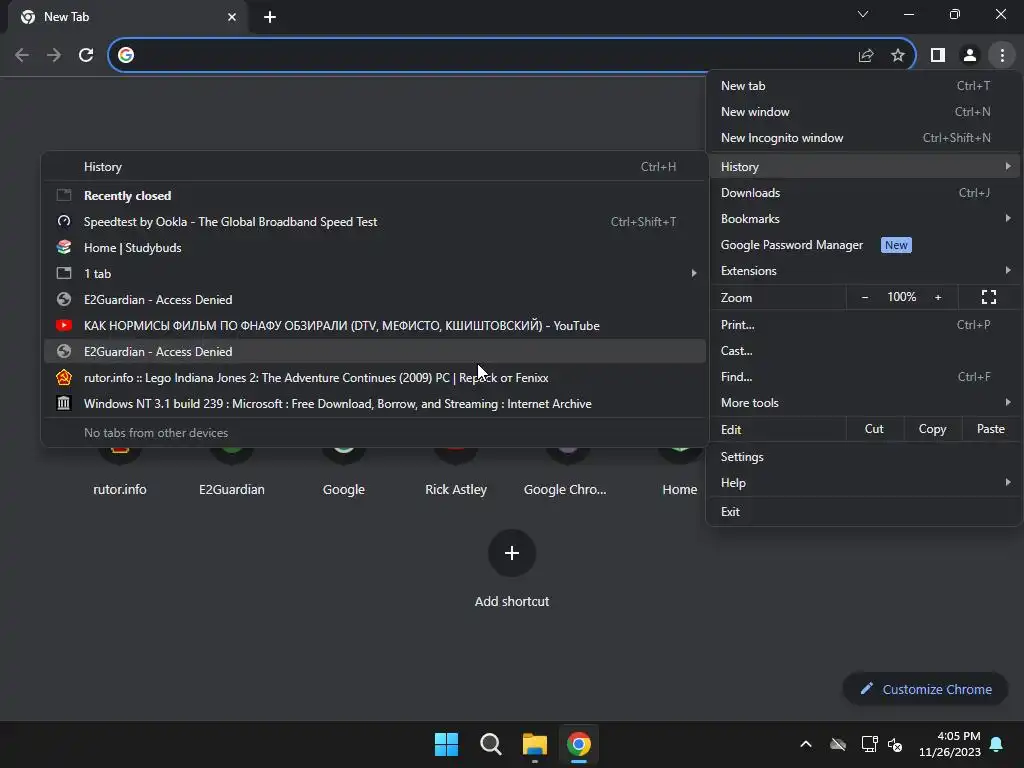The image size is (1024, 768).
Task: Select New tab menu item
Action: pyautogui.click(x=864, y=86)
